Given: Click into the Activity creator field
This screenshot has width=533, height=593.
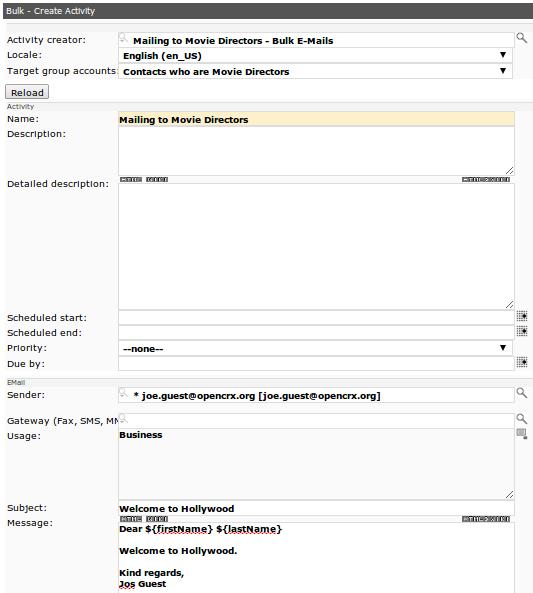Looking at the screenshot, I should coord(316,40).
